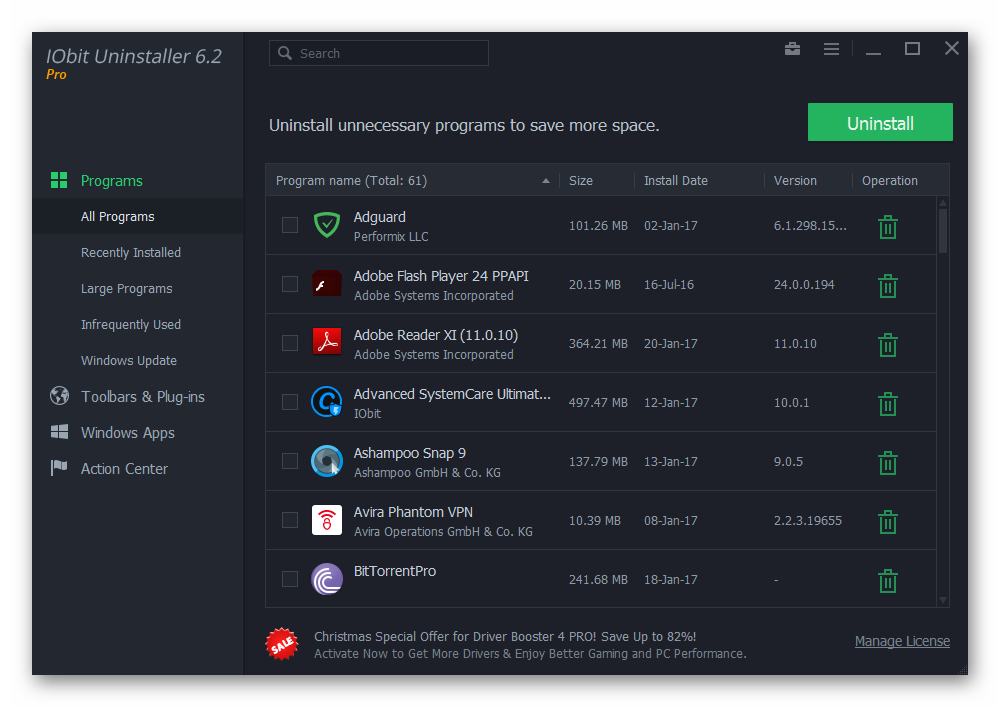Tick the Adobe Flash Player 24 PPAPI checkbox
The image size is (1000, 707).
click(x=290, y=284)
